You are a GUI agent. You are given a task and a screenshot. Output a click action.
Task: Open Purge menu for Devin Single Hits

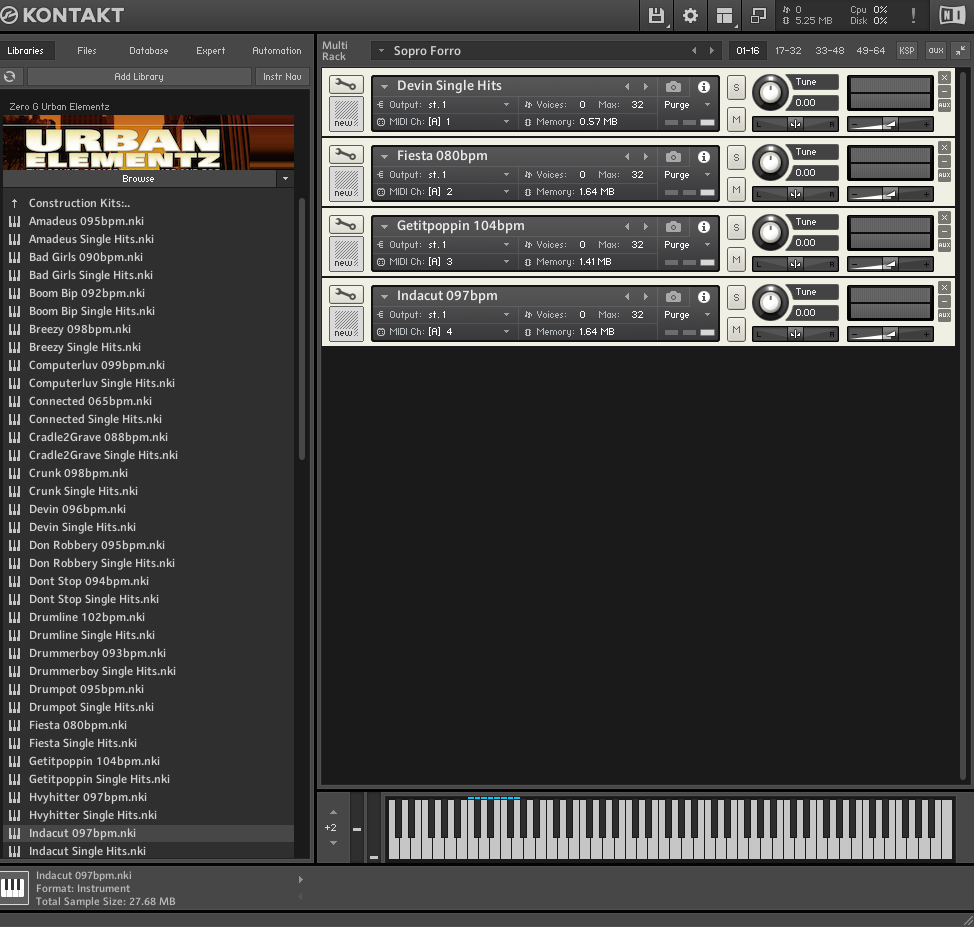pos(708,105)
